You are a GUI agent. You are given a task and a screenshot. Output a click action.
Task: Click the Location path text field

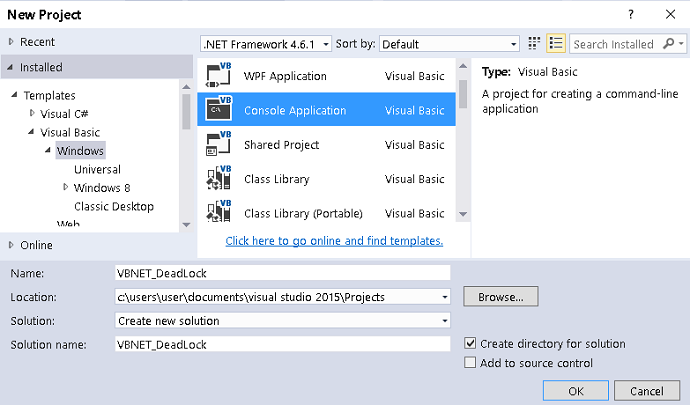coord(277,297)
